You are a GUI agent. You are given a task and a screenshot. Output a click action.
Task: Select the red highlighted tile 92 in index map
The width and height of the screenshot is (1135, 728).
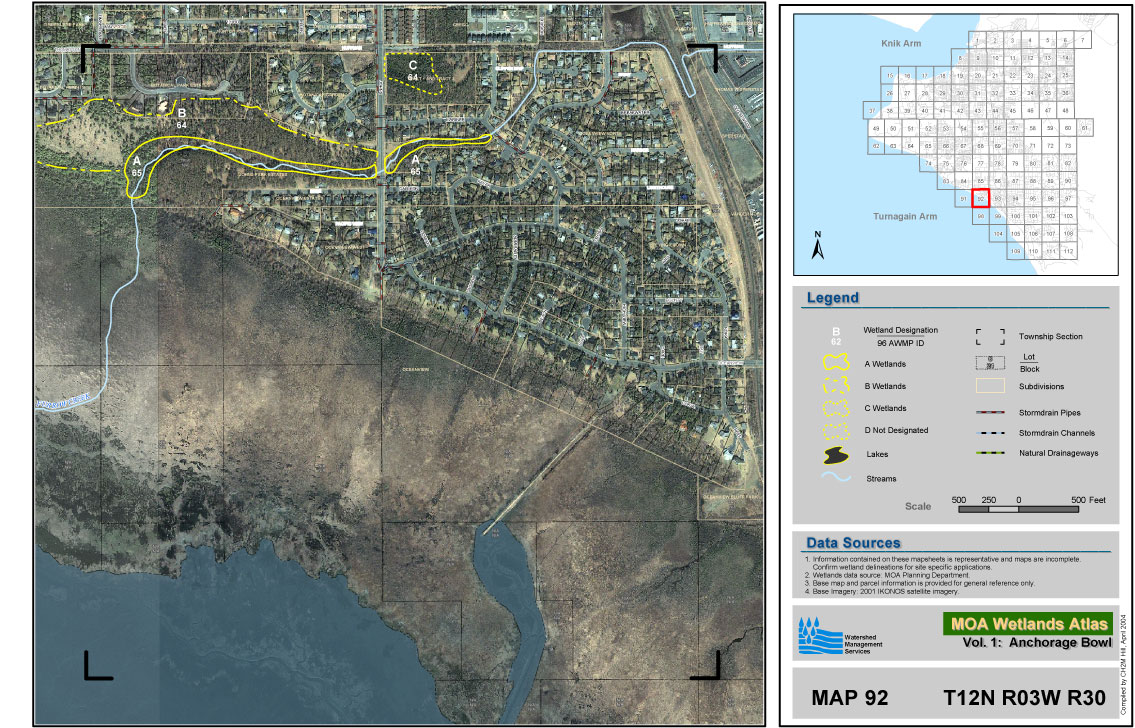pyautogui.click(x=980, y=198)
